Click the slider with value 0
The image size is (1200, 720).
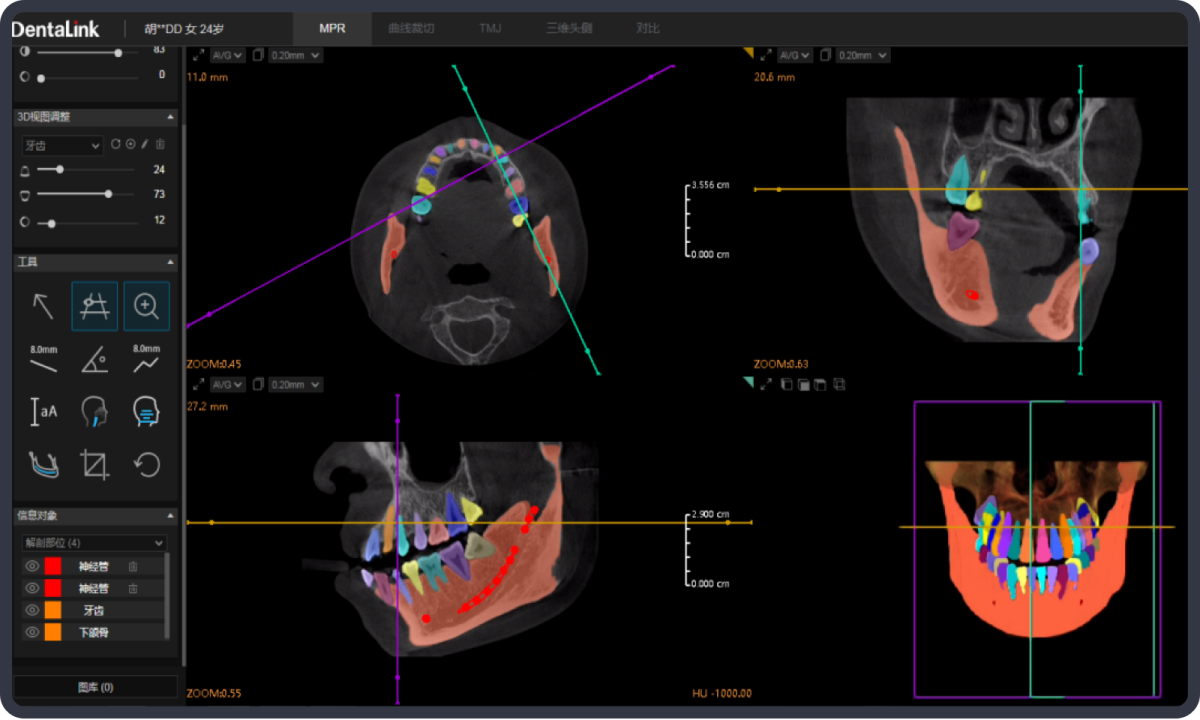87,76
